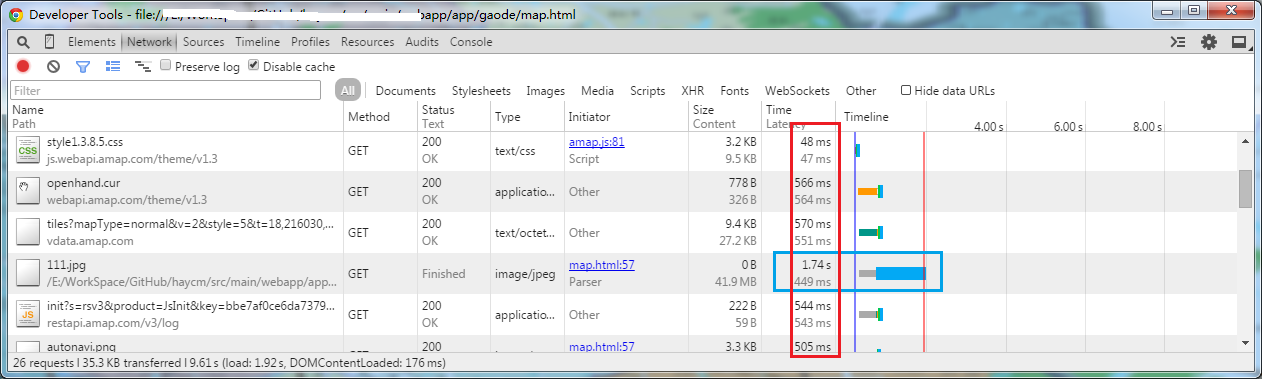Show the console drawer icon

tap(1179, 42)
